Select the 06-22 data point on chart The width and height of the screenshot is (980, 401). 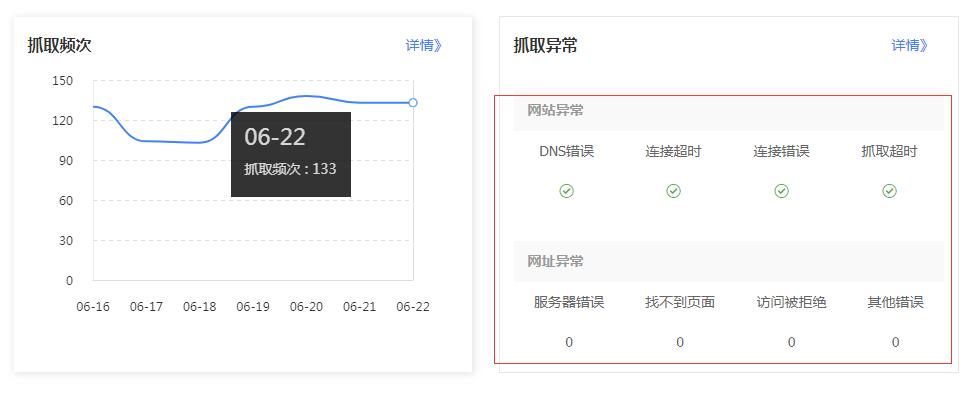412,102
